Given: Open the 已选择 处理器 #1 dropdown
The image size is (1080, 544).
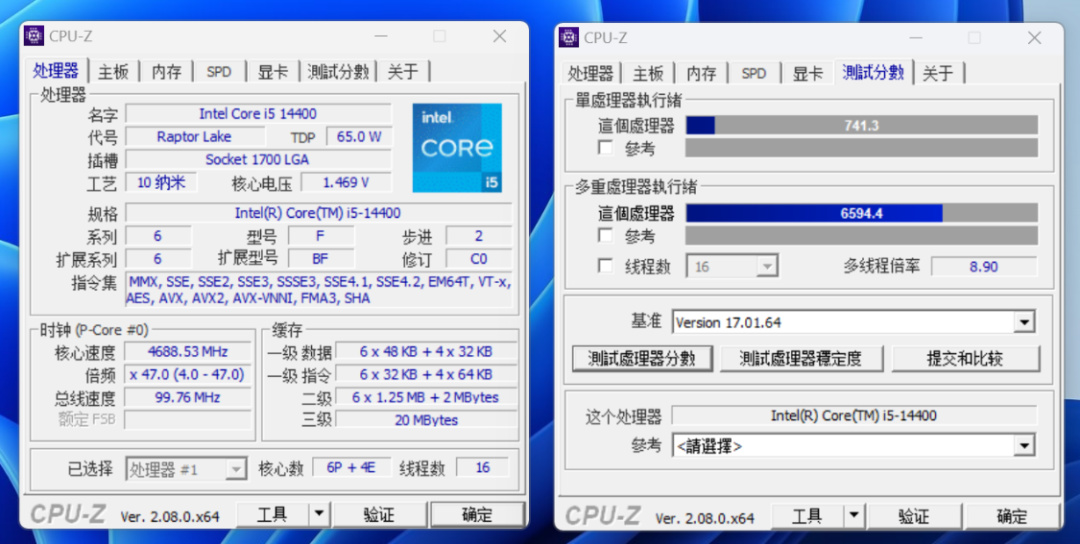Looking at the screenshot, I should coord(186,469).
